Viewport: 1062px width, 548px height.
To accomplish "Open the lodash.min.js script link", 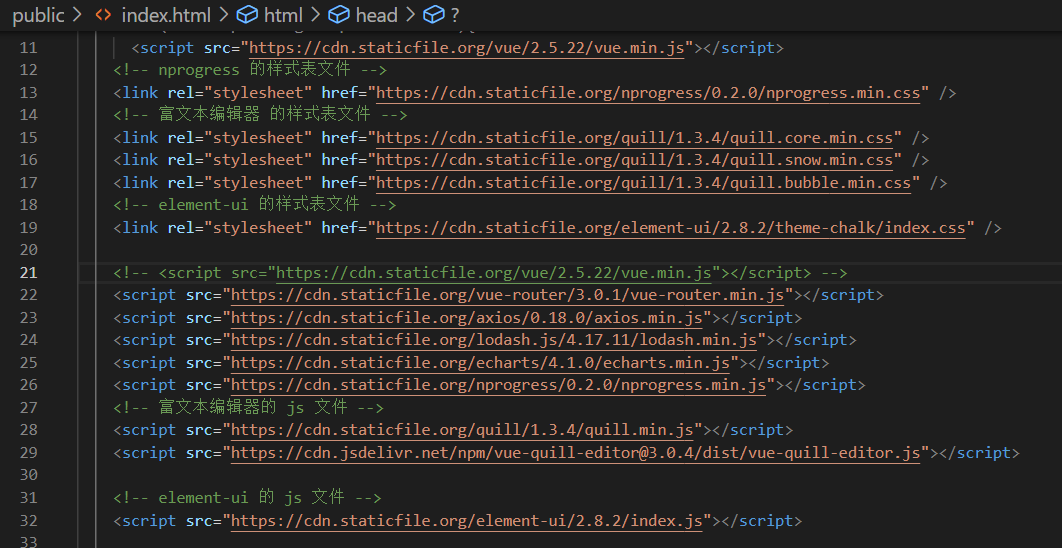I will [x=494, y=340].
